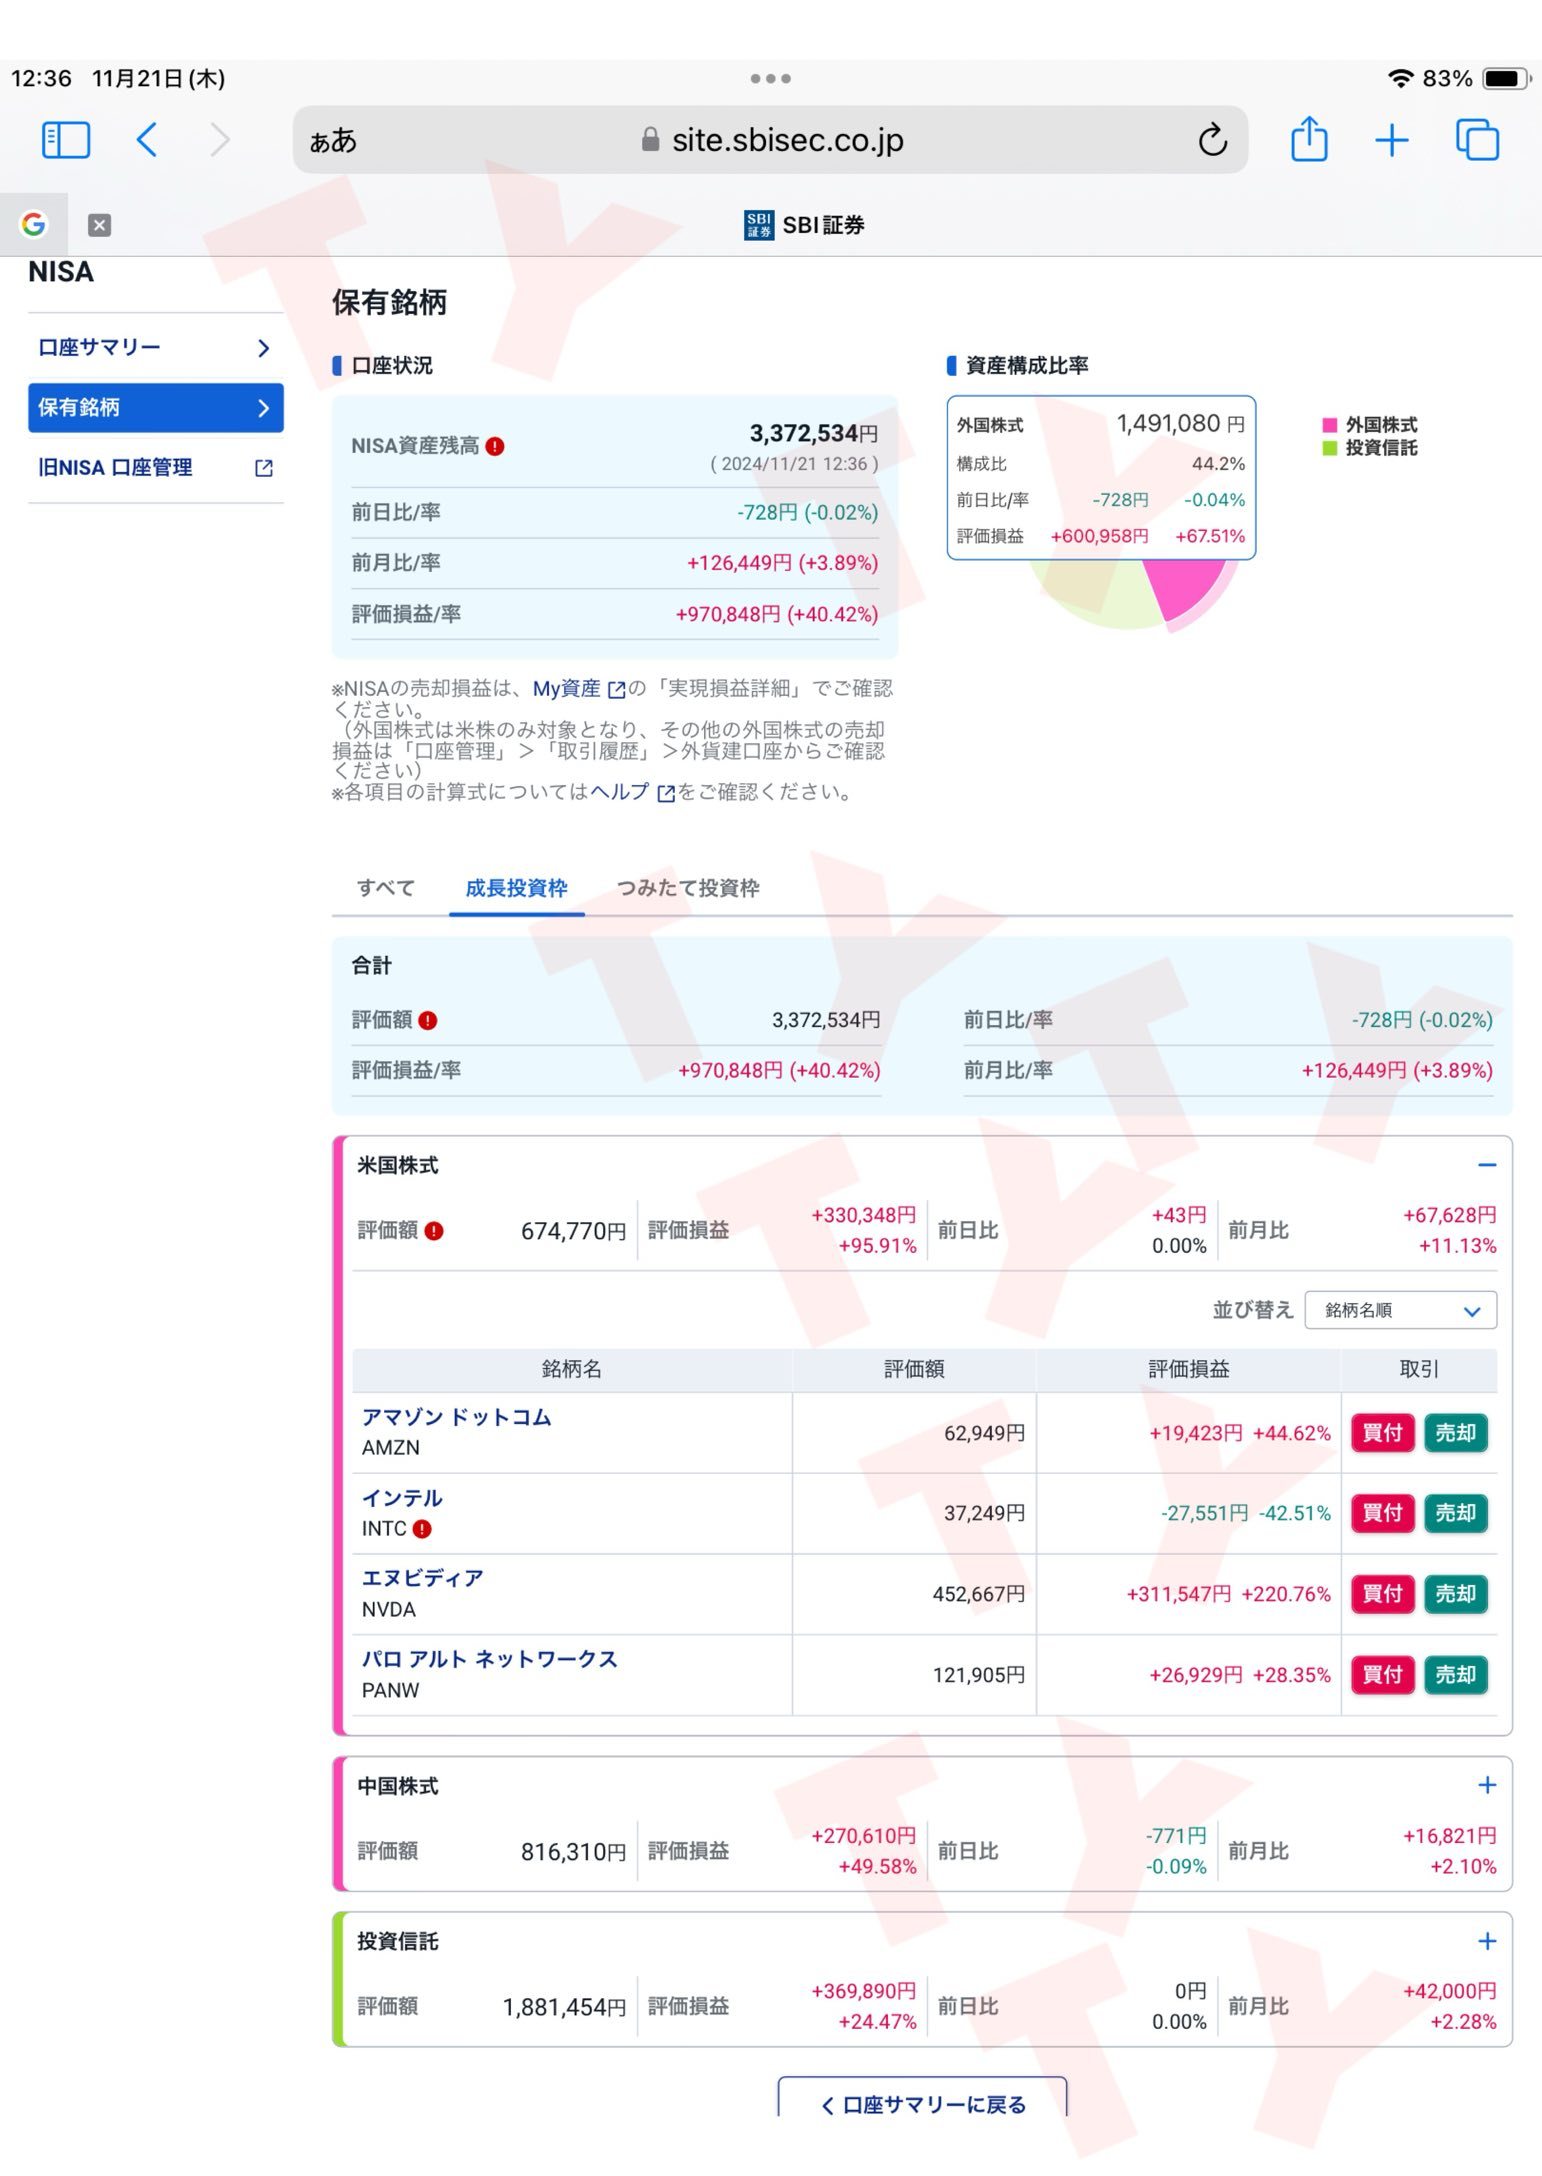
Task: Open the My資産 link
Action: (x=578, y=688)
